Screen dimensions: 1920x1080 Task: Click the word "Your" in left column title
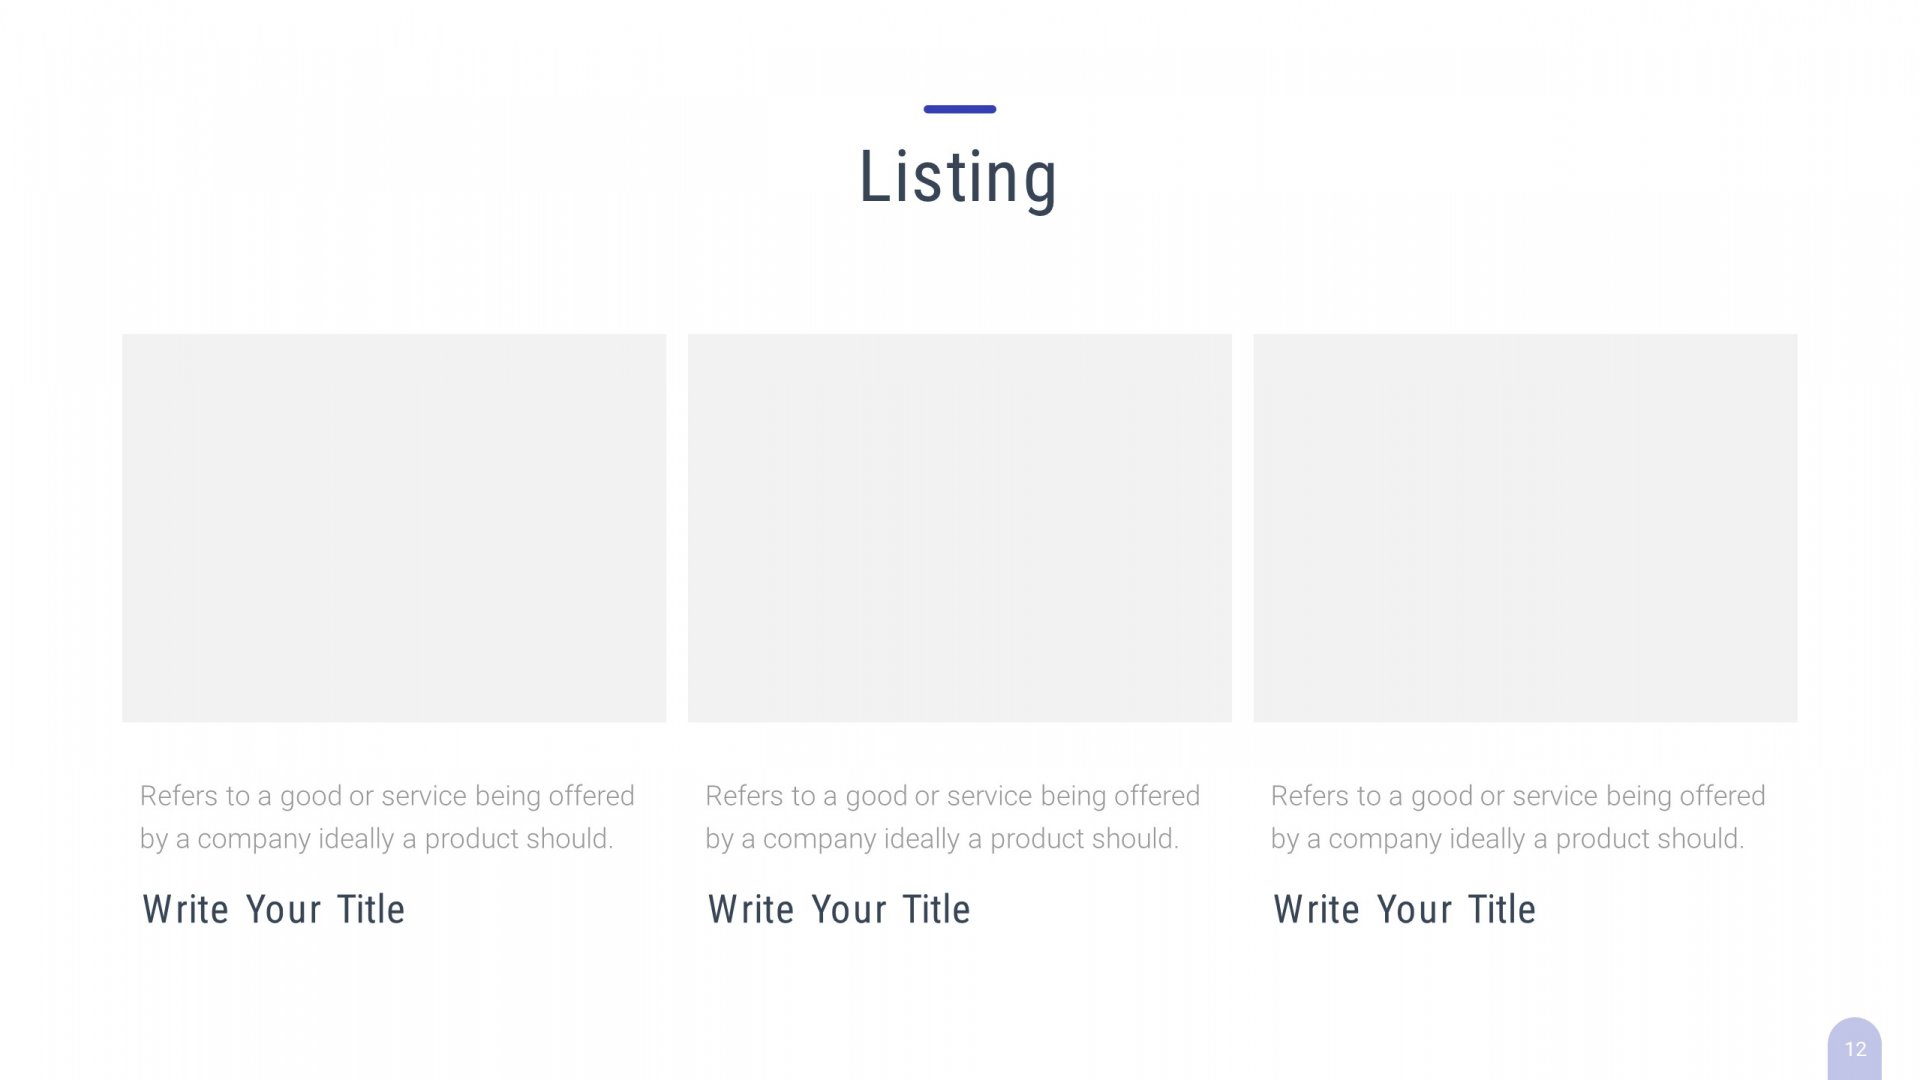(283, 910)
